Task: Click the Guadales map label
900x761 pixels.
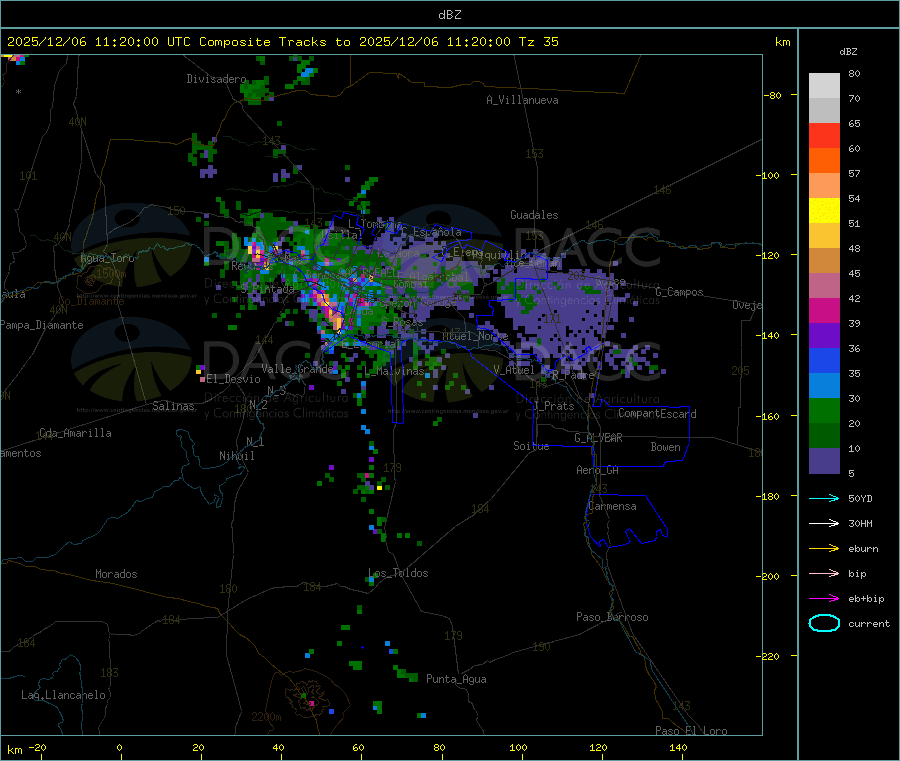Action: click(534, 215)
